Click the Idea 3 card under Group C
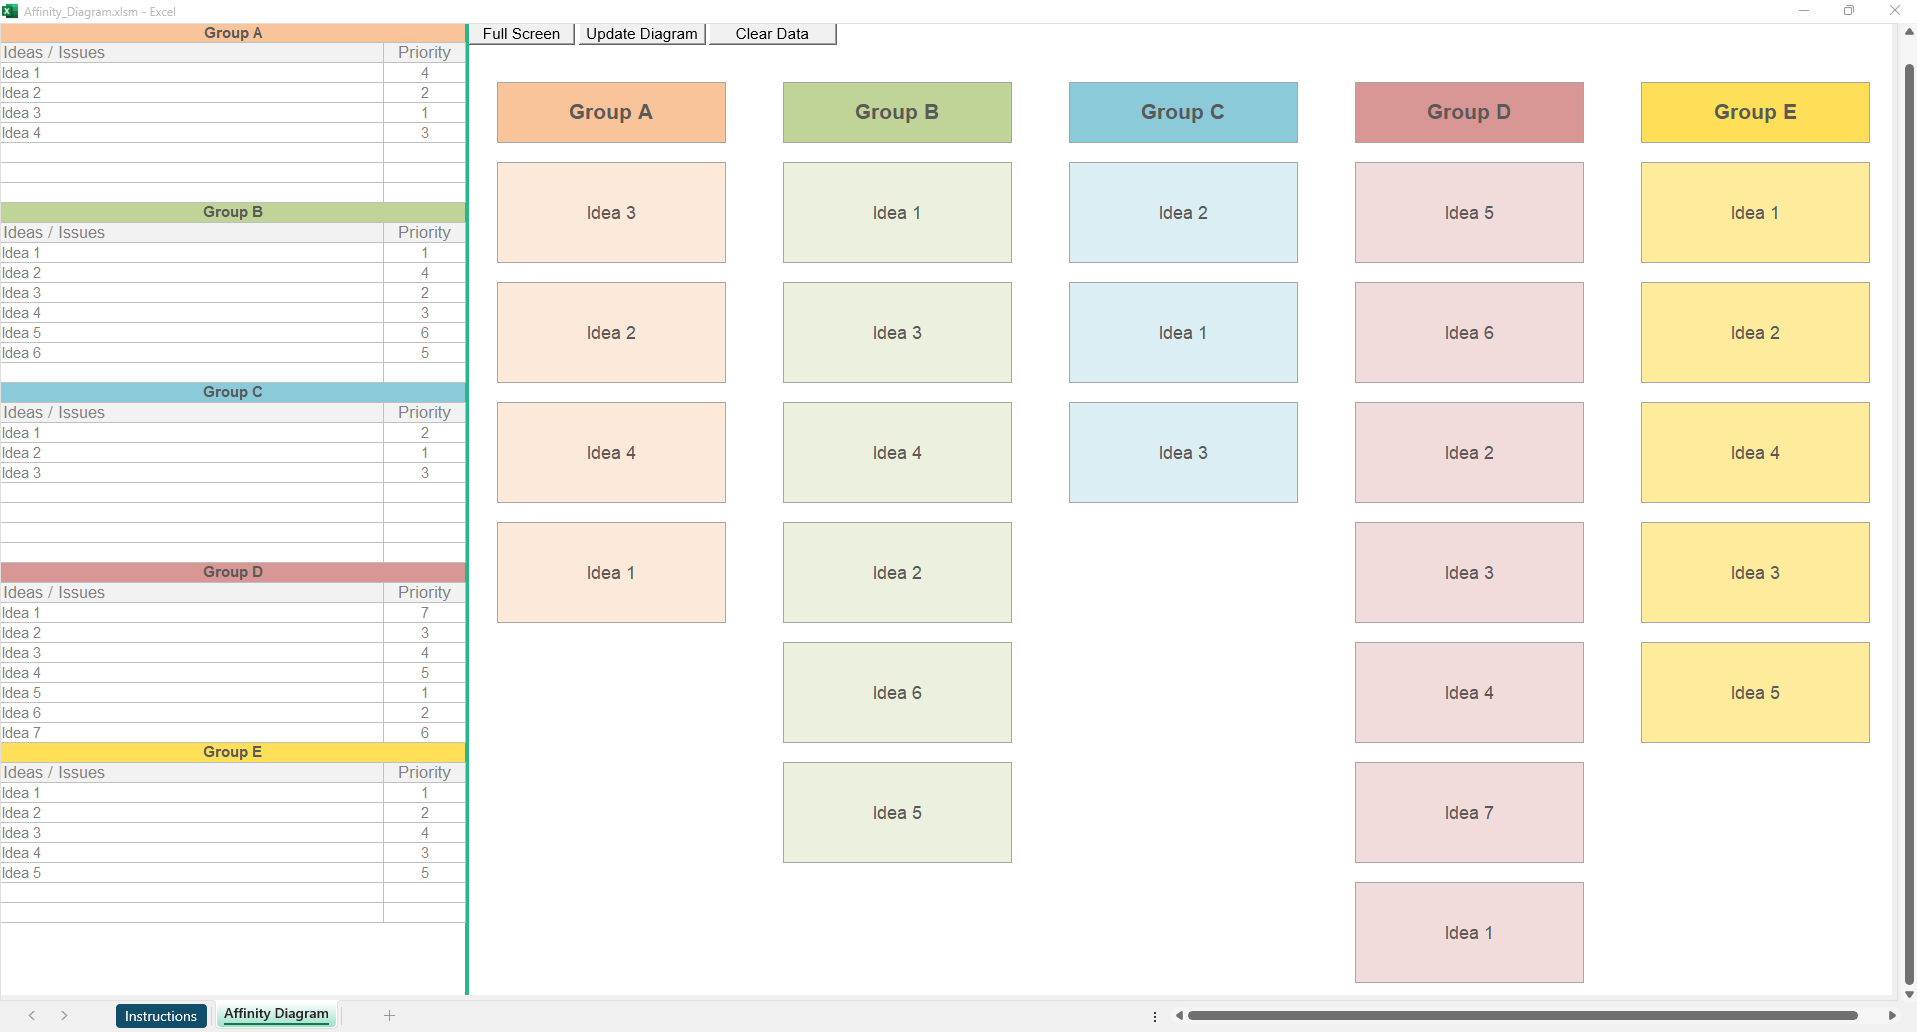 tap(1182, 453)
